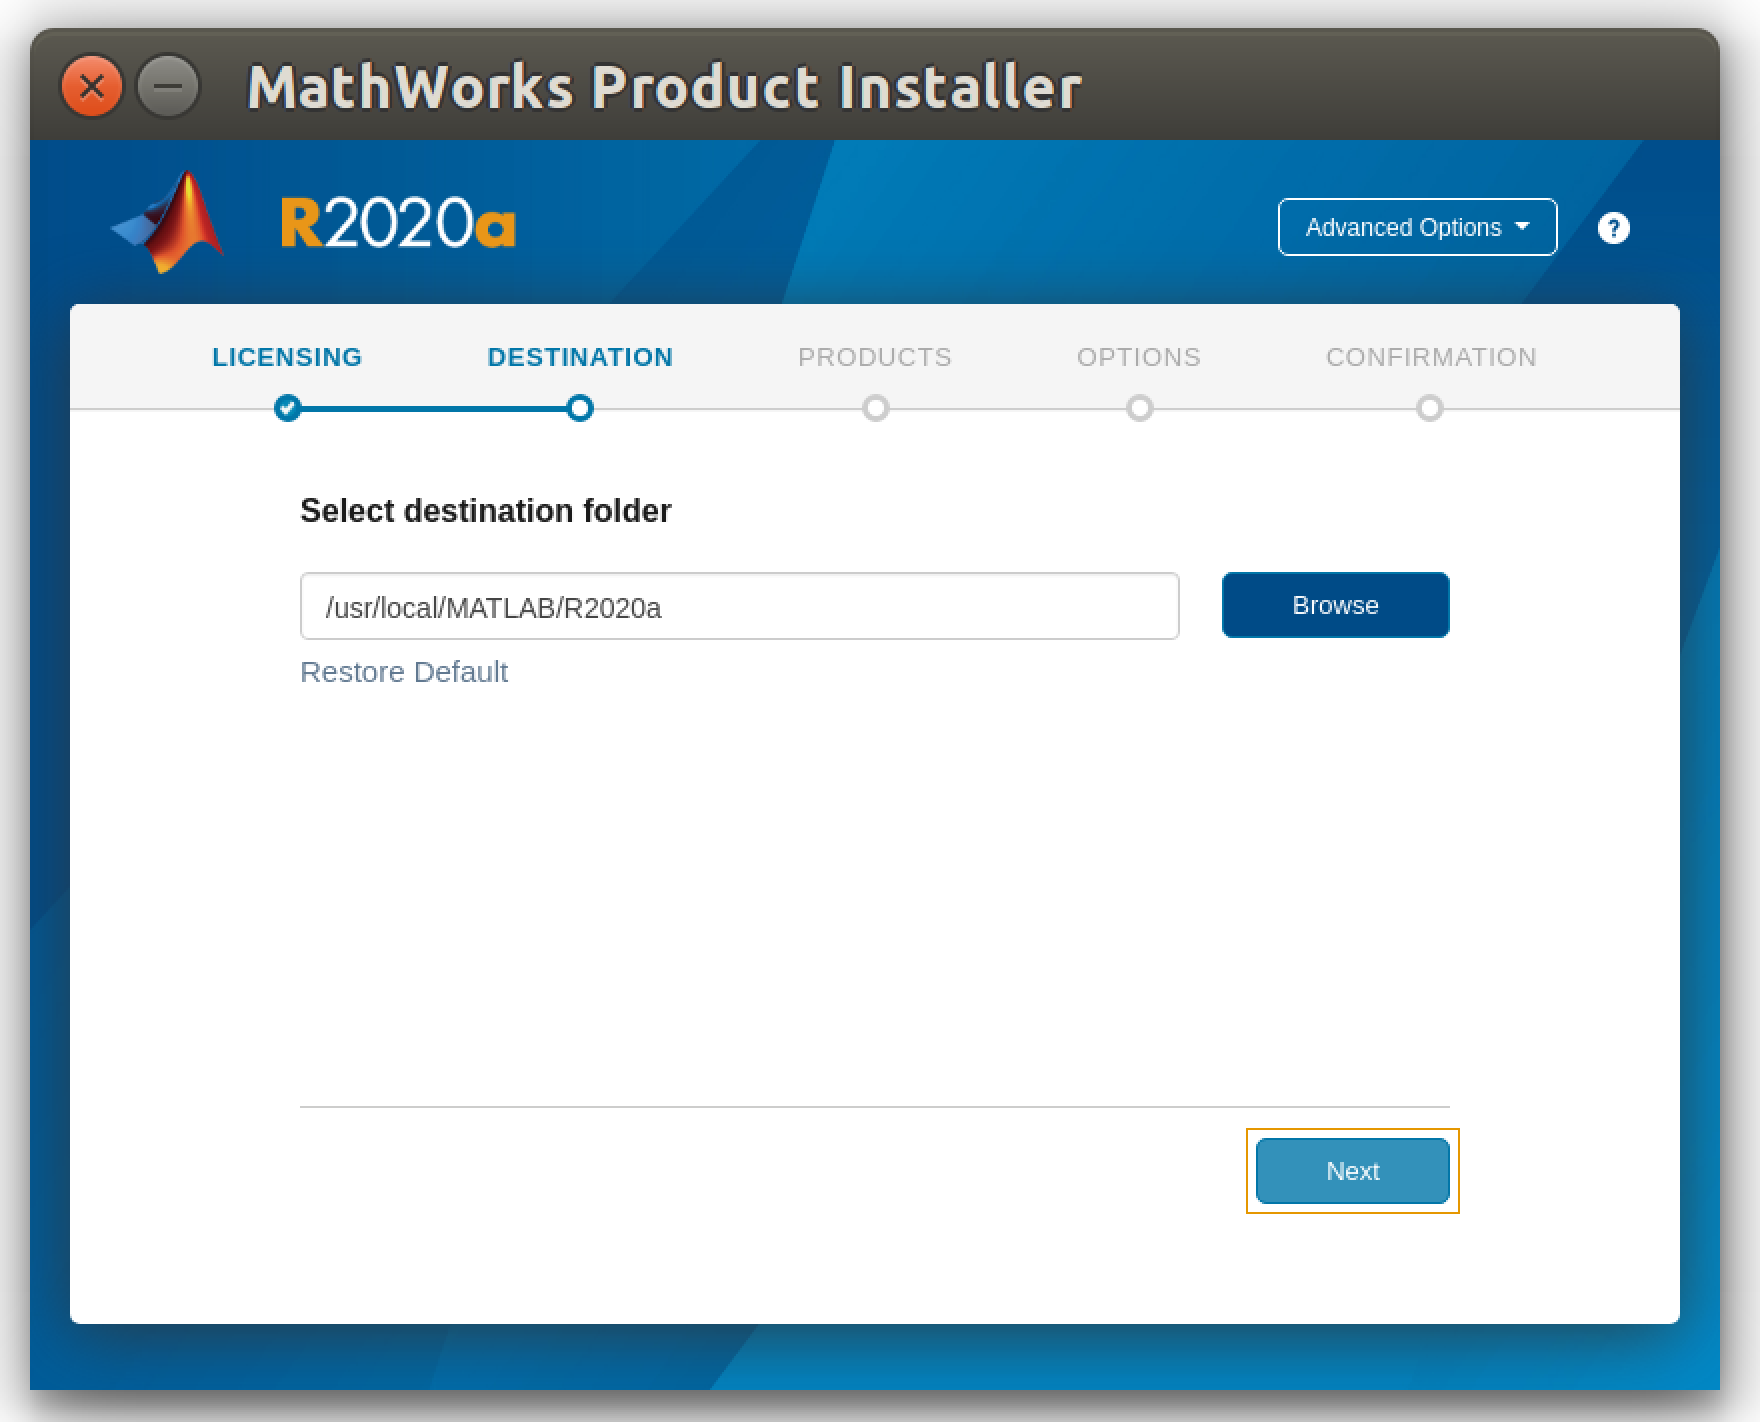Click the R2020a release logo
This screenshot has width=1760, height=1422.
398,223
